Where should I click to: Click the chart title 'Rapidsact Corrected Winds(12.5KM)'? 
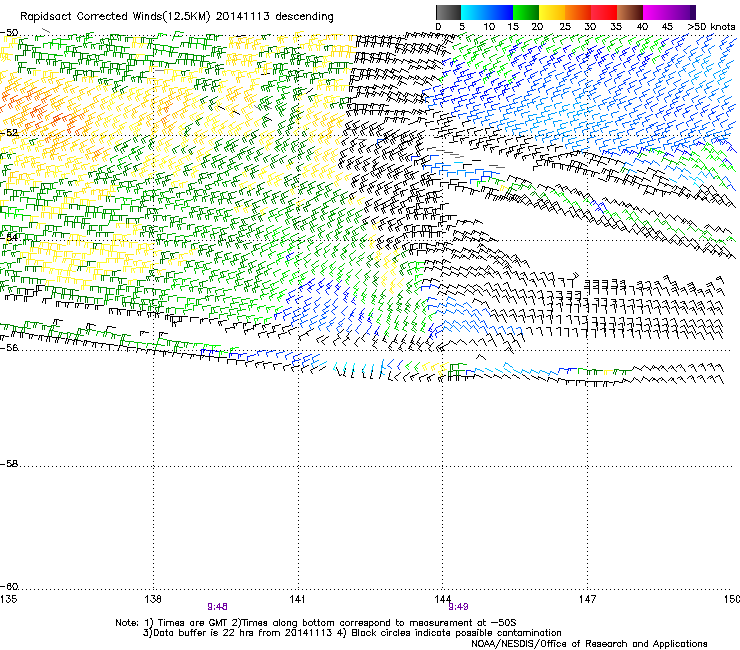(115, 17)
